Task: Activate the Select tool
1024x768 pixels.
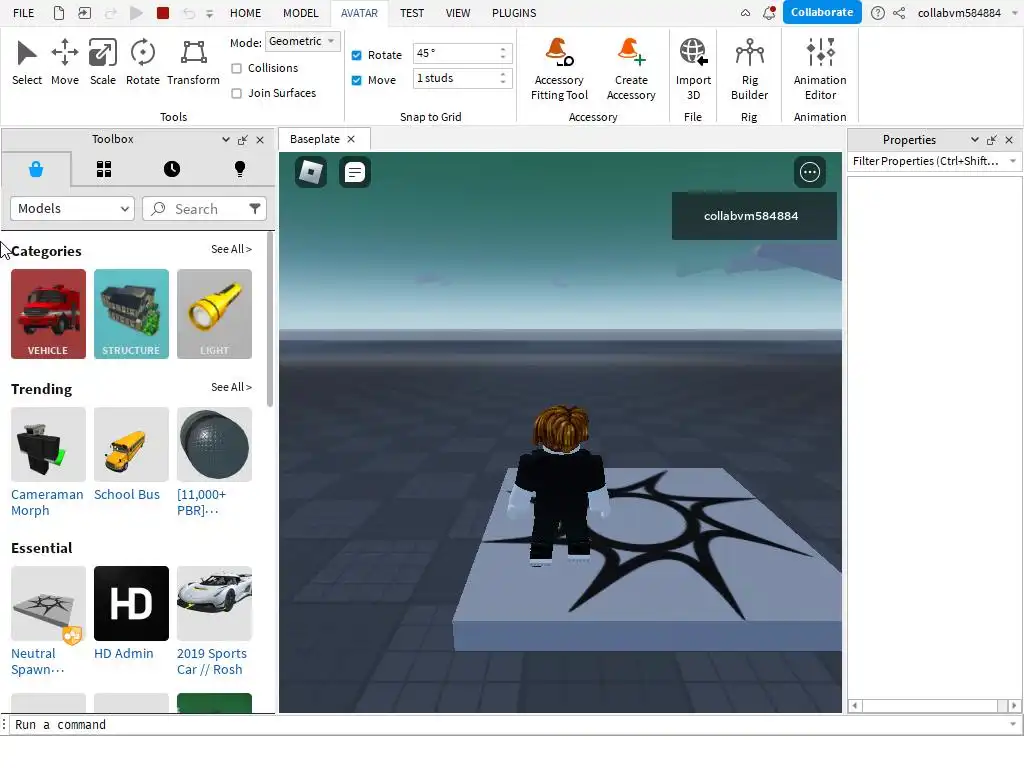Action: tap(27, 62)
